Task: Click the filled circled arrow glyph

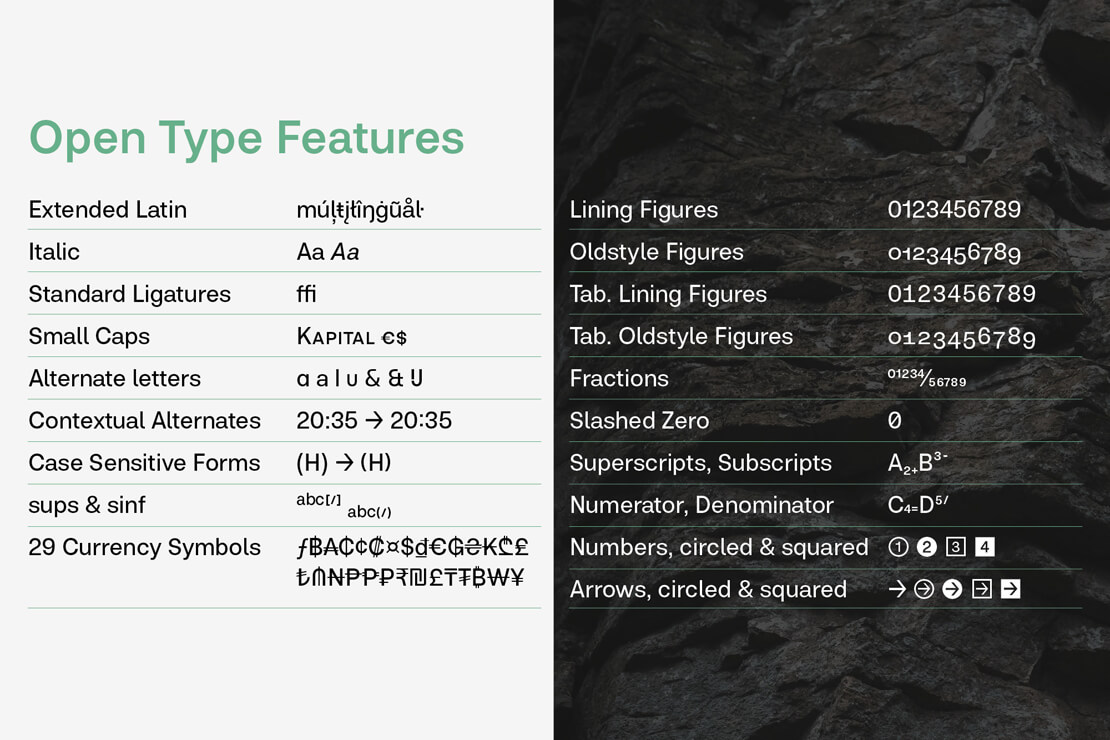Action: tap(952, 589)
